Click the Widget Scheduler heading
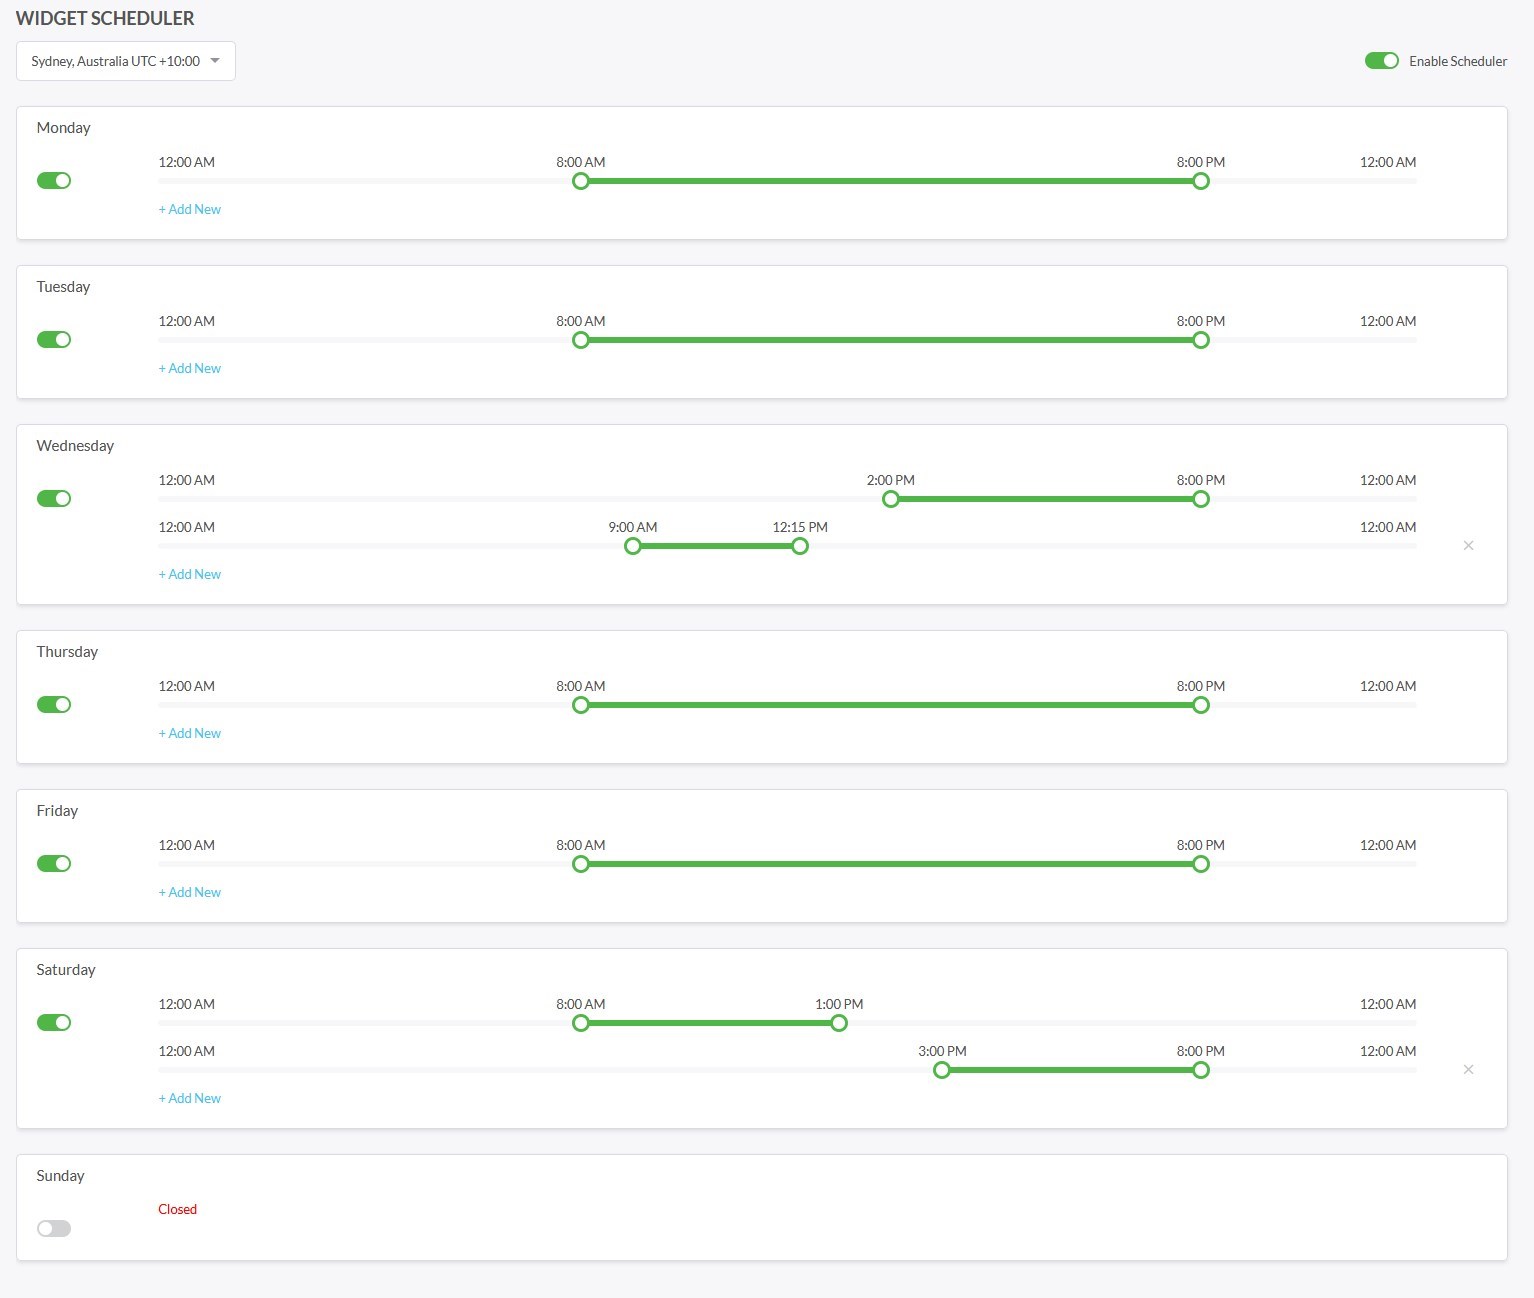The image size is (1534, 1298). click(105, 18)
